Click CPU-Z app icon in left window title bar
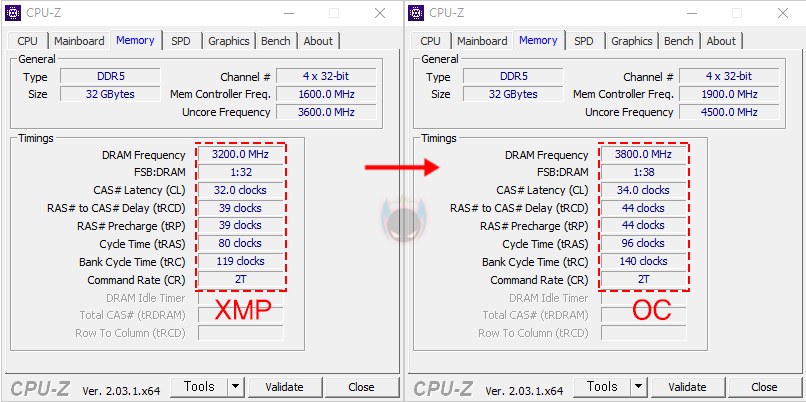806x402 pixels. click(x=13, y=13)
